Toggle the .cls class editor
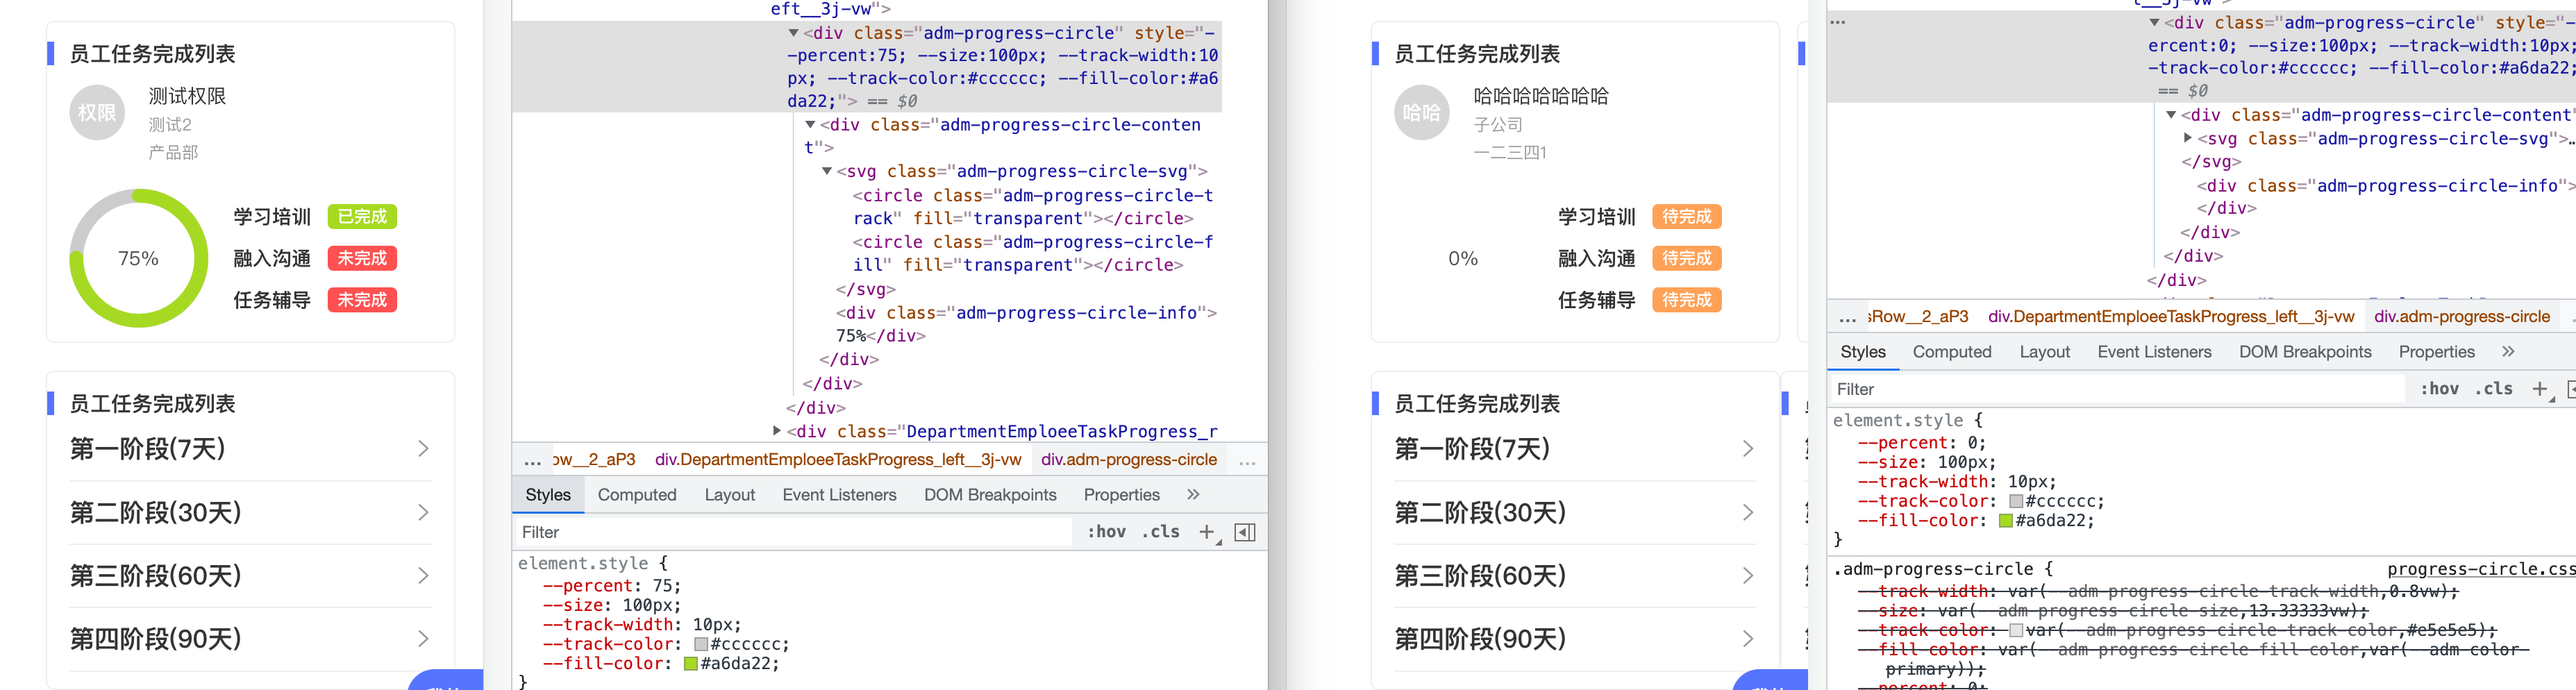Image resolution: width=2576 pixels, height=690 pixels. [x=1159, y=531]
